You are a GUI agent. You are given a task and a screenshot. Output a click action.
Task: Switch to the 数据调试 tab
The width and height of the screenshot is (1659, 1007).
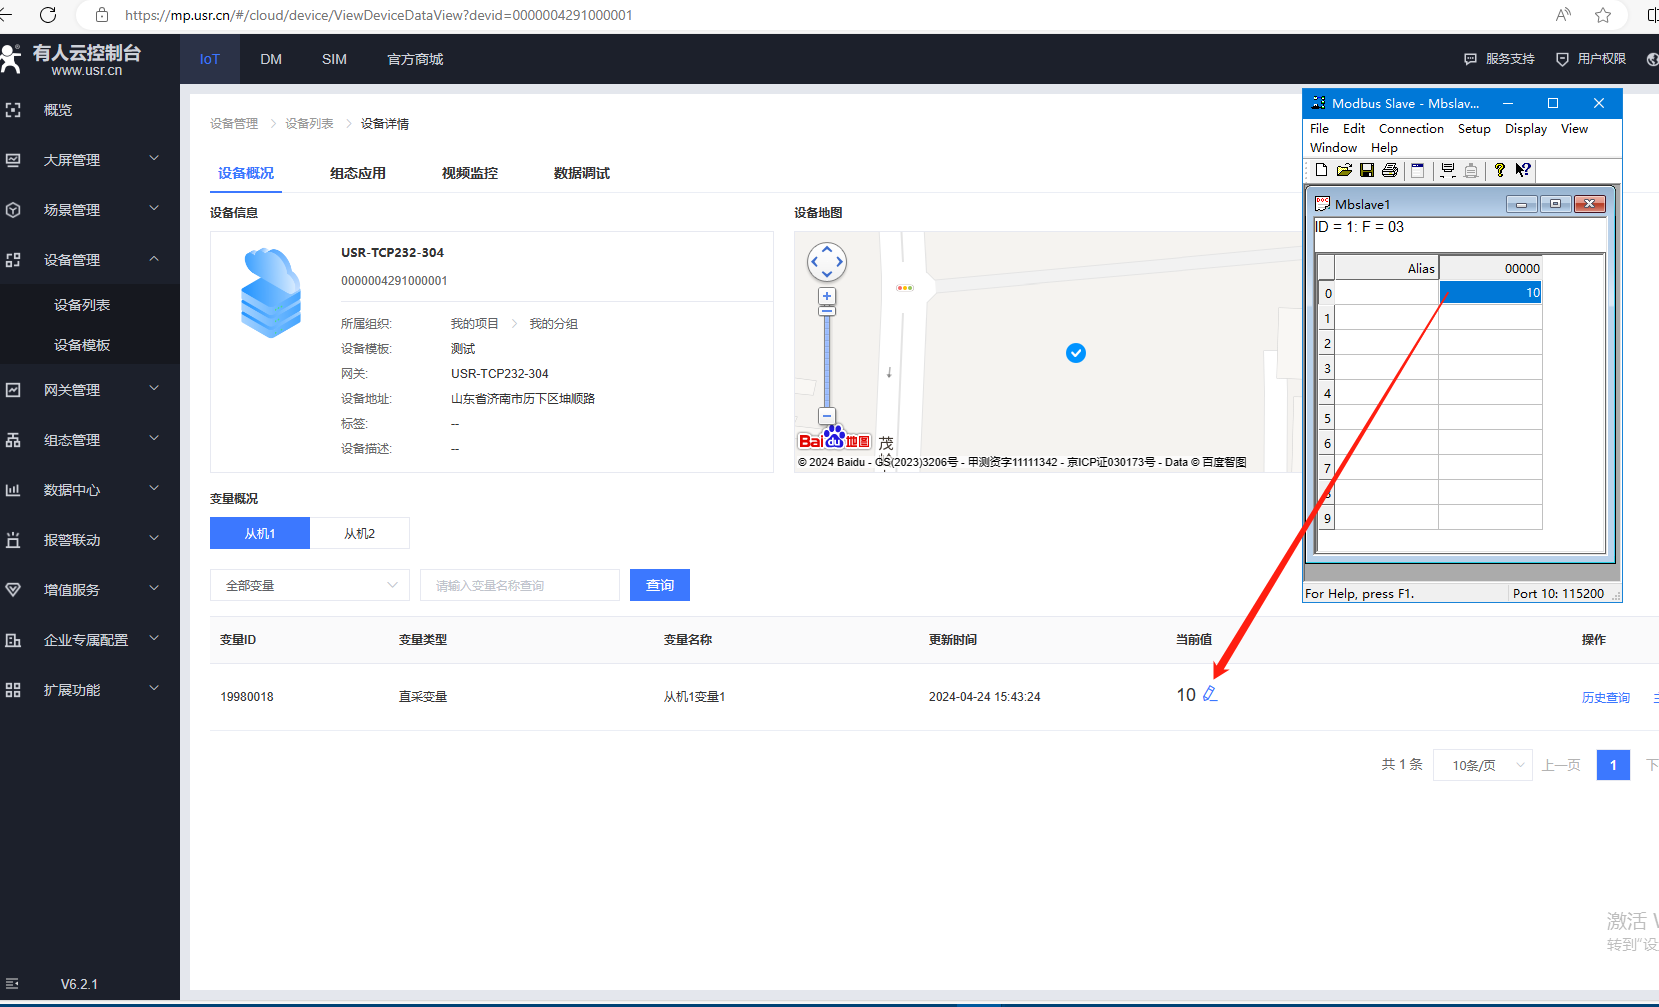[x=581, y=173]
